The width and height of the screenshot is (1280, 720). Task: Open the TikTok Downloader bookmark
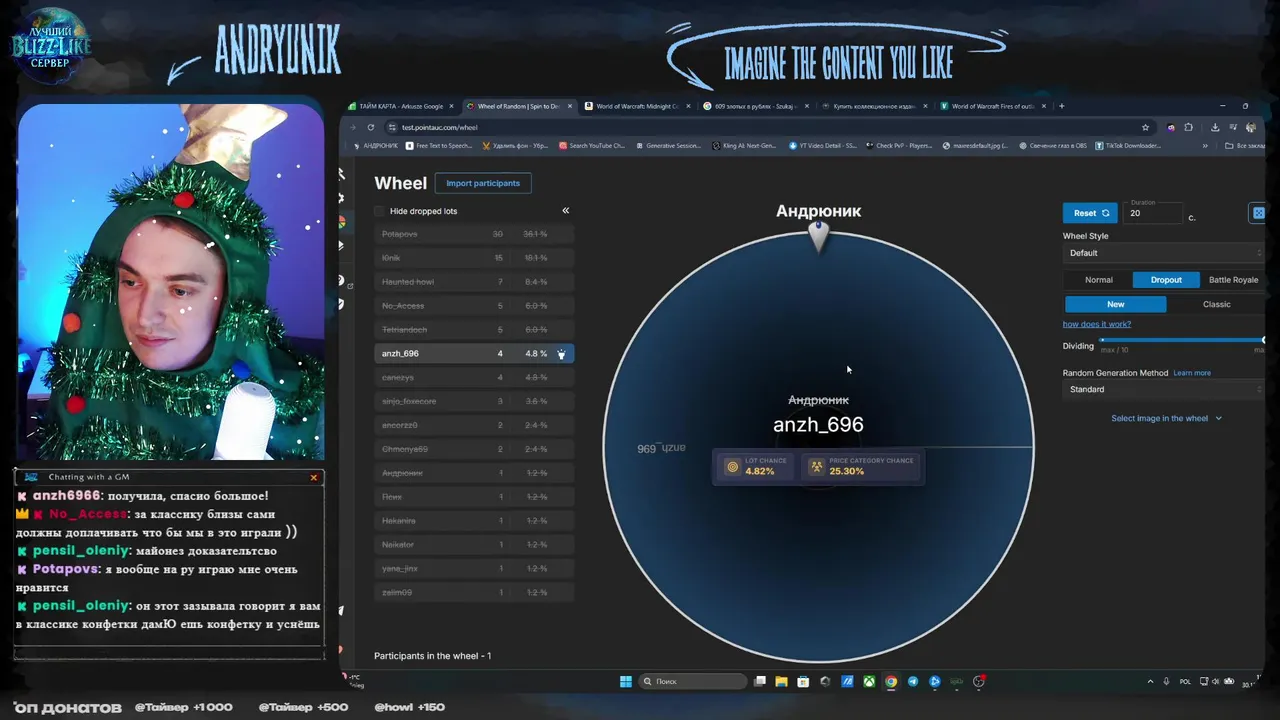tap(1128, 146)
